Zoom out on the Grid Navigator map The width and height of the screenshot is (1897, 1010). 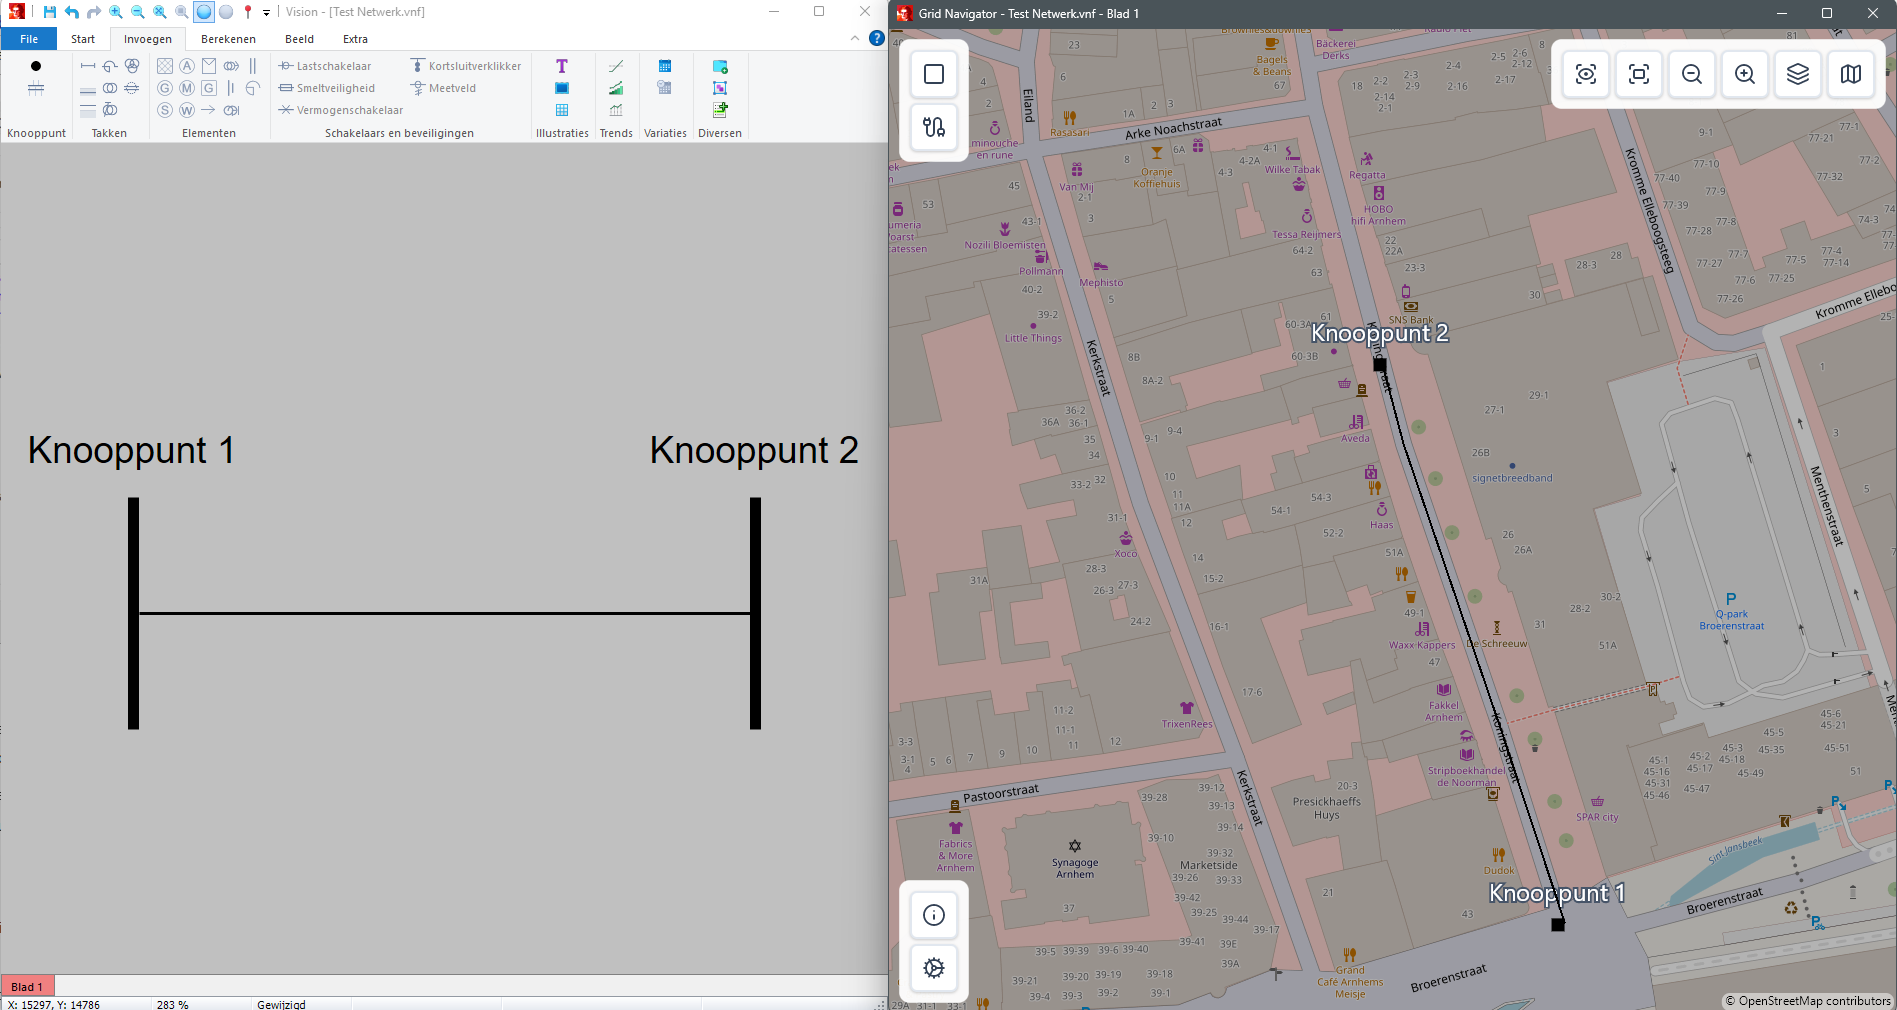(x=1692, y=74)
